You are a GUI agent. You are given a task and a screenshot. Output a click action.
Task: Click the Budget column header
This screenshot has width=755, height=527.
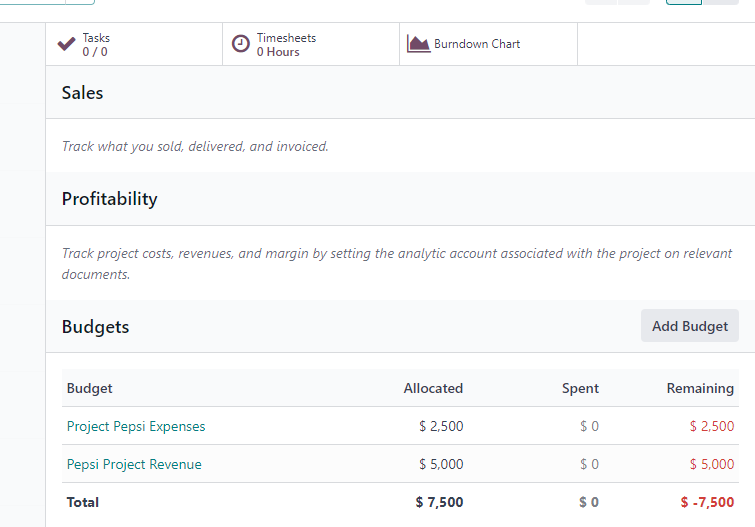point(90,388)
